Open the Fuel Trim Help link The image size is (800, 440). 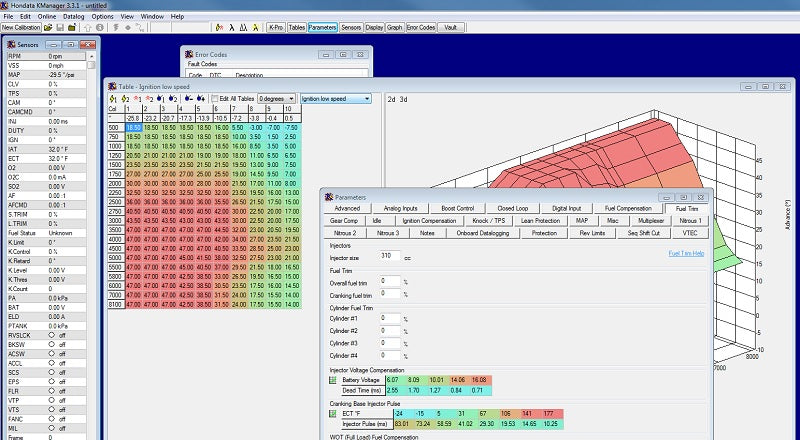coord(686,253)
